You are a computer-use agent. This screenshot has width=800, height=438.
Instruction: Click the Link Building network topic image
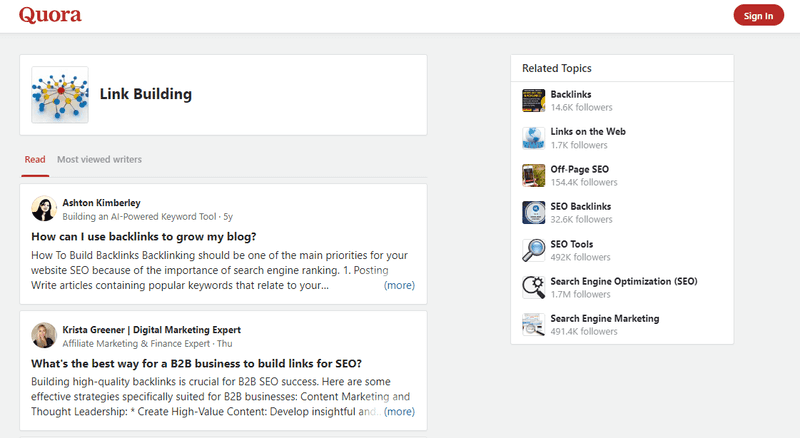click(x=60, y=95)
